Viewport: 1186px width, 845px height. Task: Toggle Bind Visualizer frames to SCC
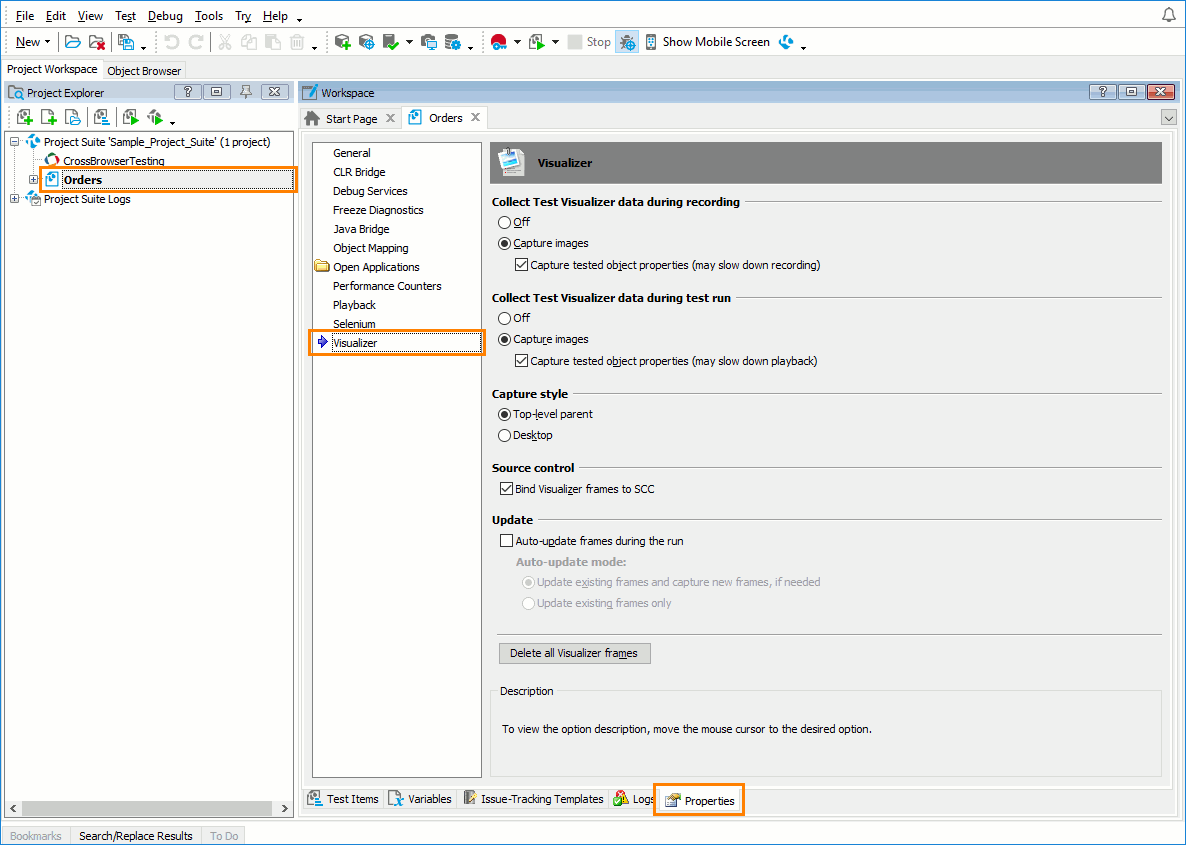507,489
